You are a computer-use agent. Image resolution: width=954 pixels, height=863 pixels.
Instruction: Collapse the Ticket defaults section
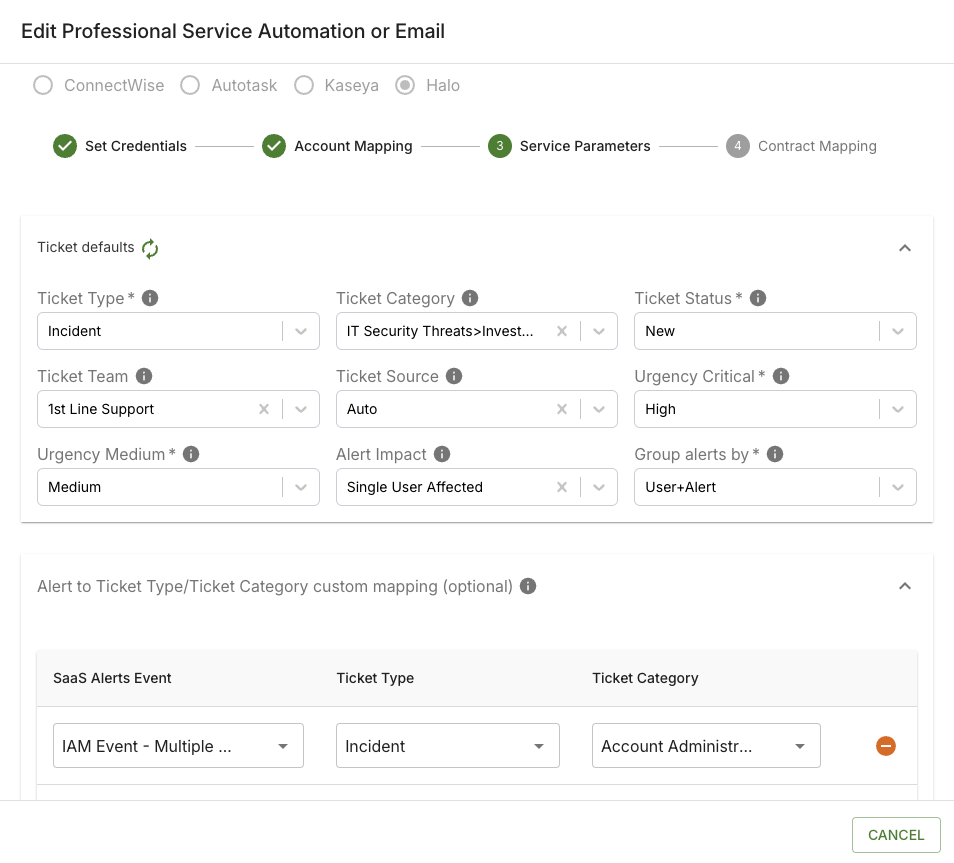(x=904, y=248)
